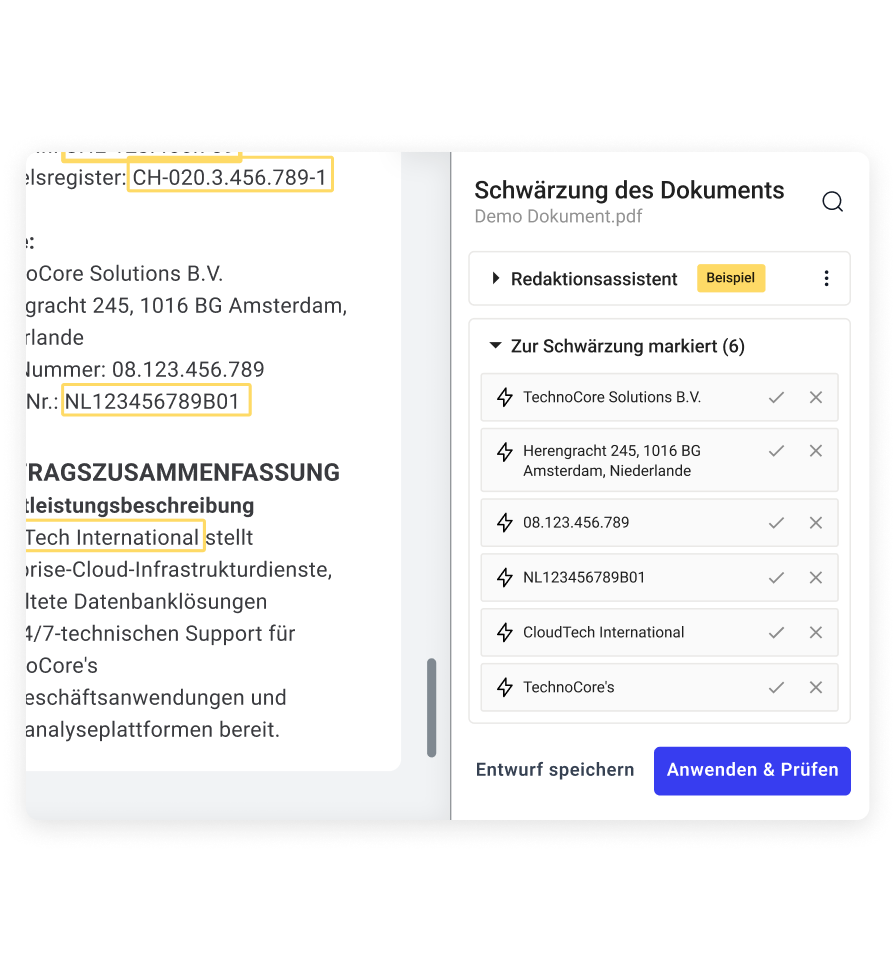The image size is (896, 971).
Task: Click the Schwärzung des Dokuments heading
Action: pos(629,190)
